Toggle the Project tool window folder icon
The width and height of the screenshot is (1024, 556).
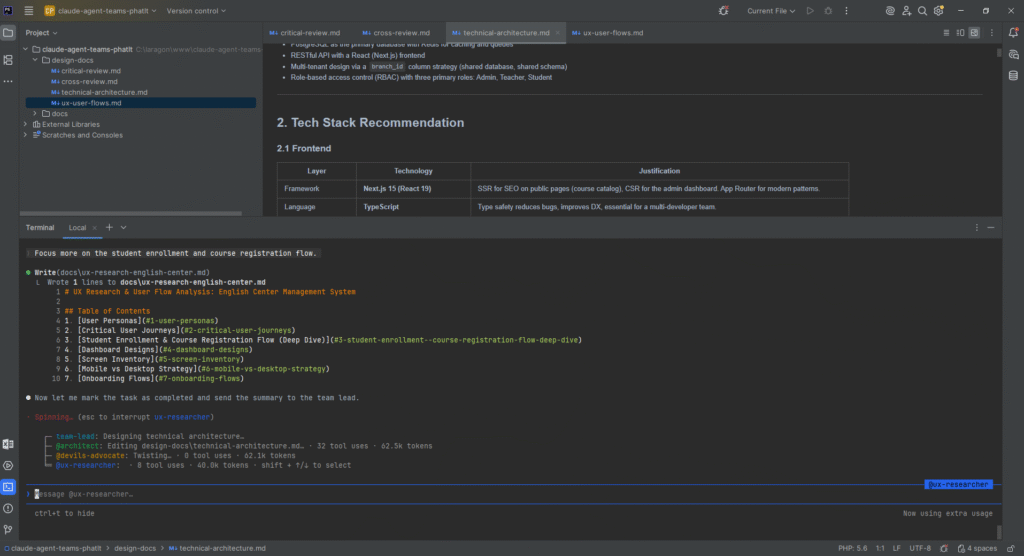(8, 32)
